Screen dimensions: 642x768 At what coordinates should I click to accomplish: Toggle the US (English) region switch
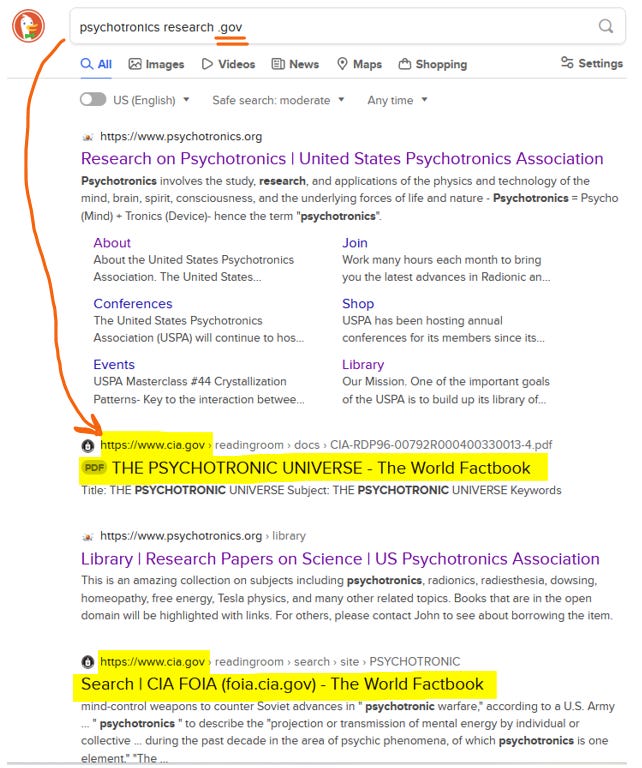click(x=93, y=99)
